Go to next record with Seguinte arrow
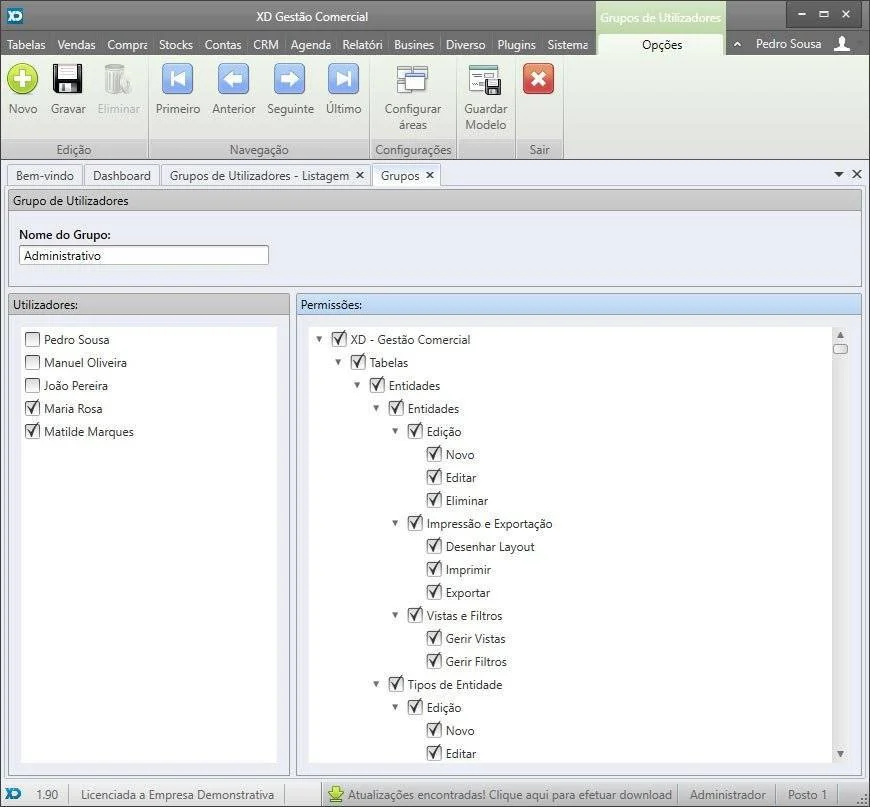The image size is (870, 807). (290, 79)
